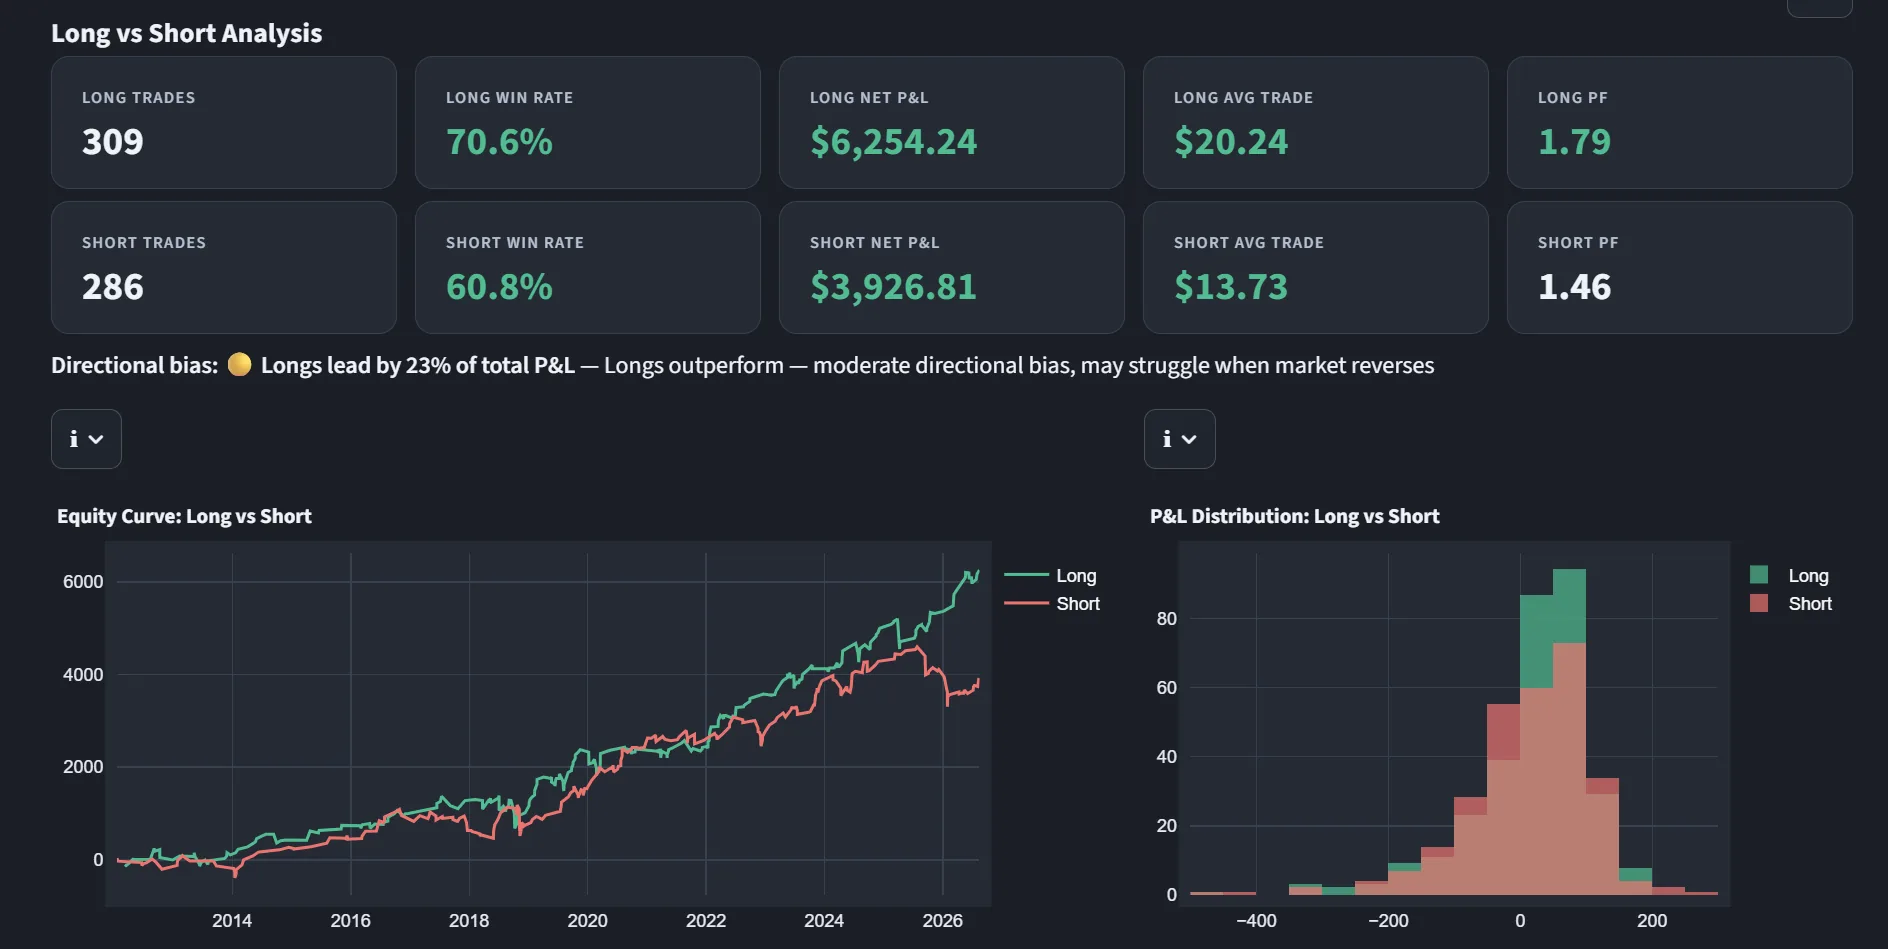Click the Long Win Rate 70.6% value
Image resolution: width=1888 pixels, height=949 pixels.
[x=499, y=142]
